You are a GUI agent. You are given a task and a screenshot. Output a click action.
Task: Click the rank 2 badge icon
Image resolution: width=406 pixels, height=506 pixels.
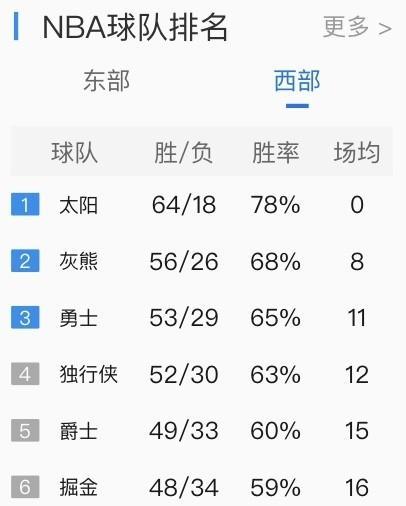pyautogui.click(x=25, y=261)
